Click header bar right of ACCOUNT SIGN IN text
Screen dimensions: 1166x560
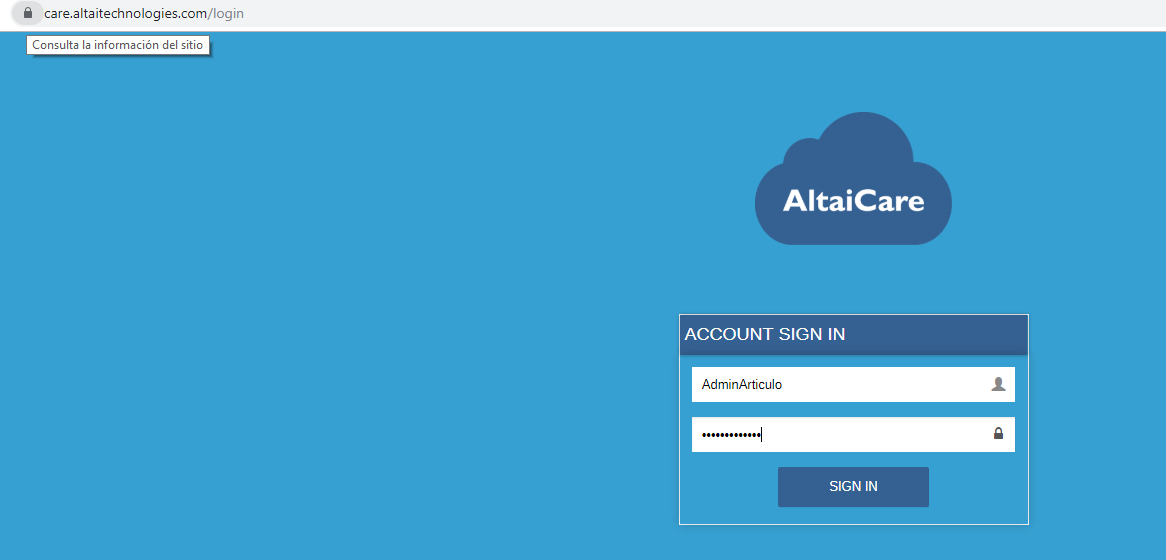937,334
